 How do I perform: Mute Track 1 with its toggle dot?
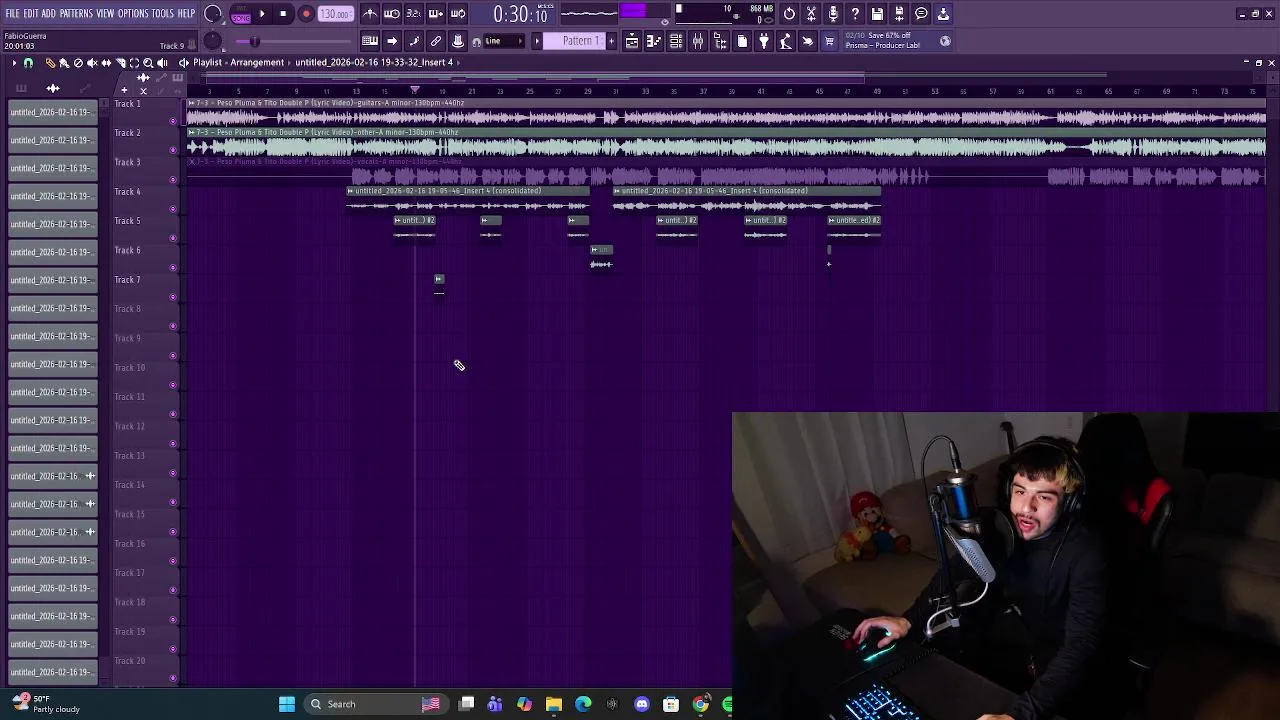pyautogui.click(x=172, y=121)
